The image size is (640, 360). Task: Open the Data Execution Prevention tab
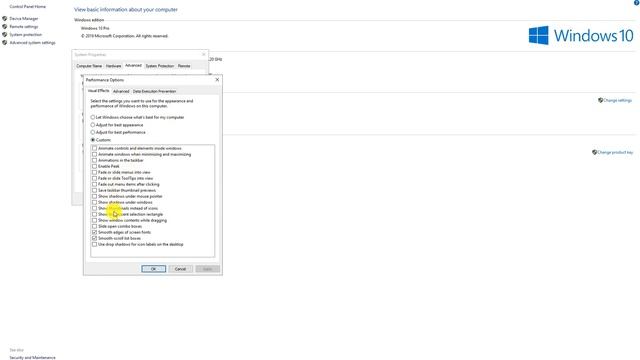pyautogui.click(x=154, y=91)
